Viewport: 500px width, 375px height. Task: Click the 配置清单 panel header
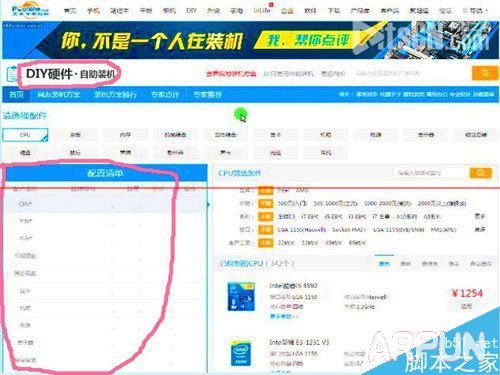[105, 173]
